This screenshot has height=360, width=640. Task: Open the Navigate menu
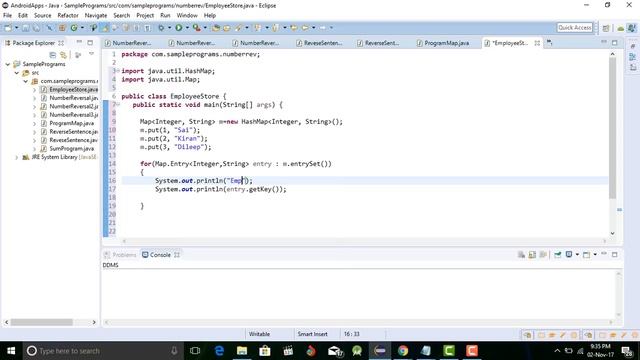point(96,16)
